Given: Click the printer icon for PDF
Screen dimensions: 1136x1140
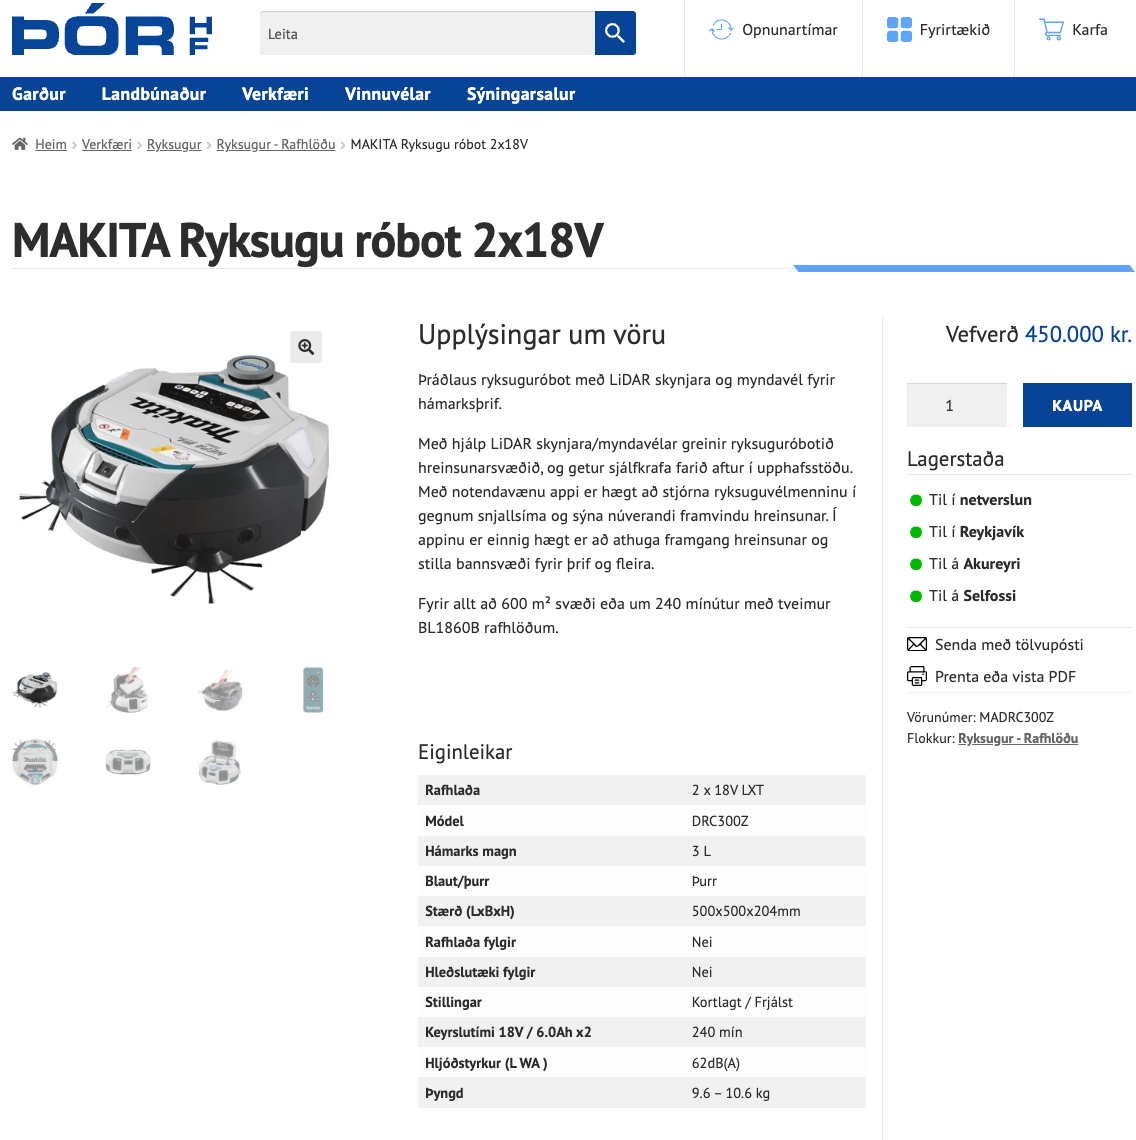Looking at the screenshot, I should coord(916,676).
